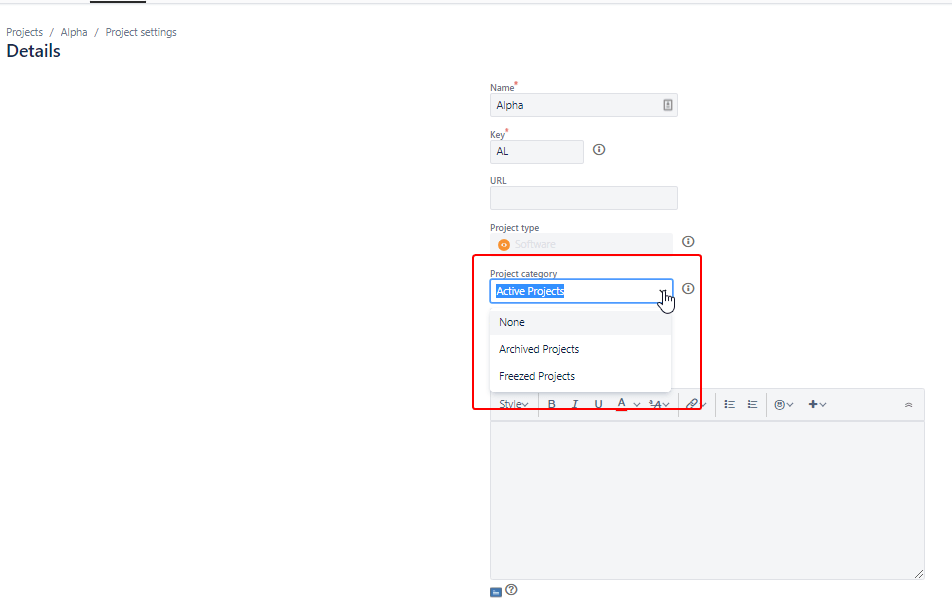Select Archived Projects from the category list
The height and width of the screenshot is (602, 952).
tap(539, 349)
